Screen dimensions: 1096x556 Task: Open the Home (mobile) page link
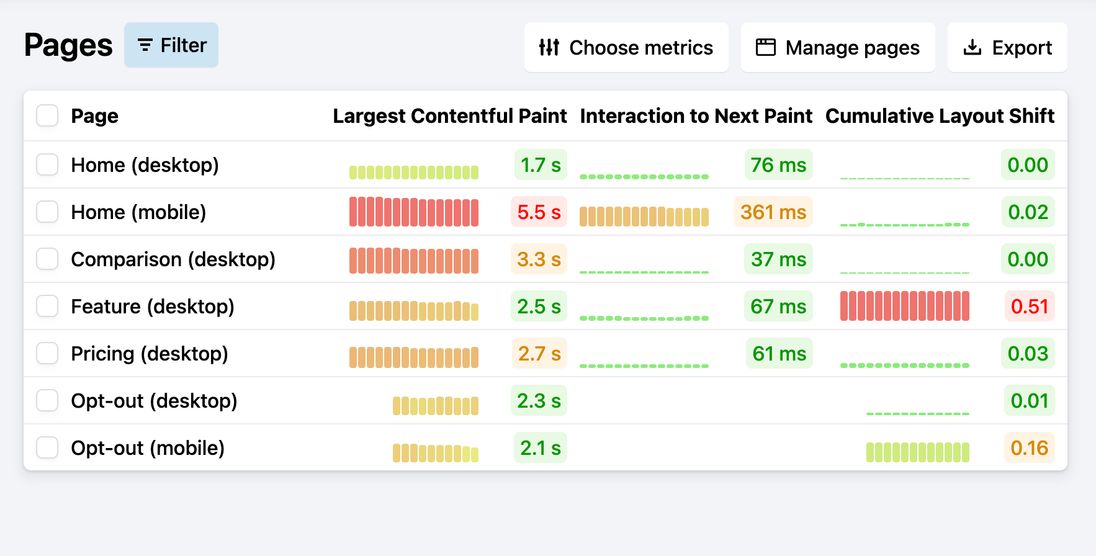coord(138,212)
